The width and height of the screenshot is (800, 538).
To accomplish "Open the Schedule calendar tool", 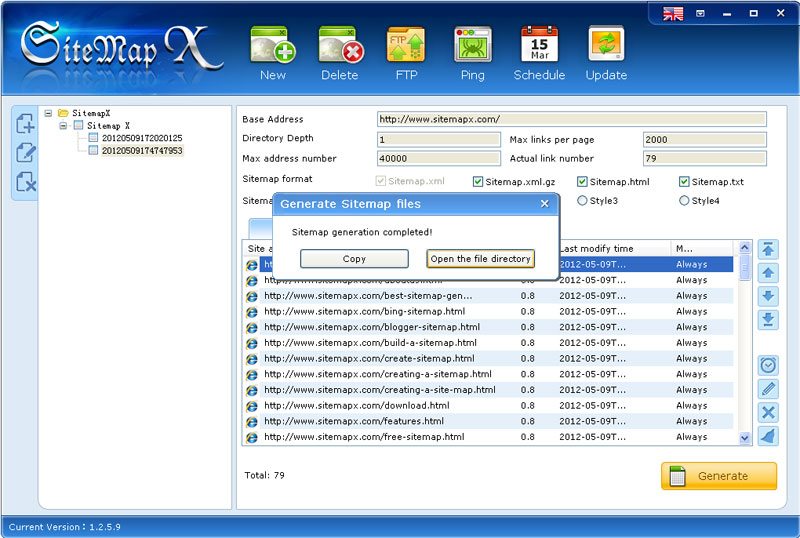I will pyautogui.click(x=539, y=47).
